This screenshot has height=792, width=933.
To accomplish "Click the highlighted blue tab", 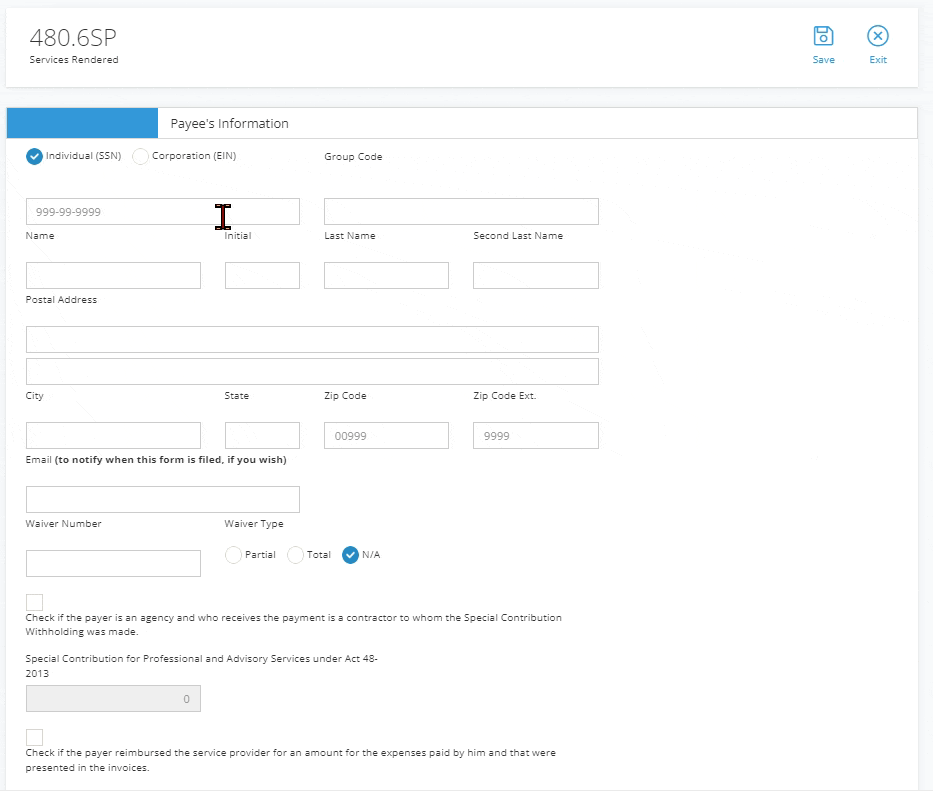I will 82,123.
